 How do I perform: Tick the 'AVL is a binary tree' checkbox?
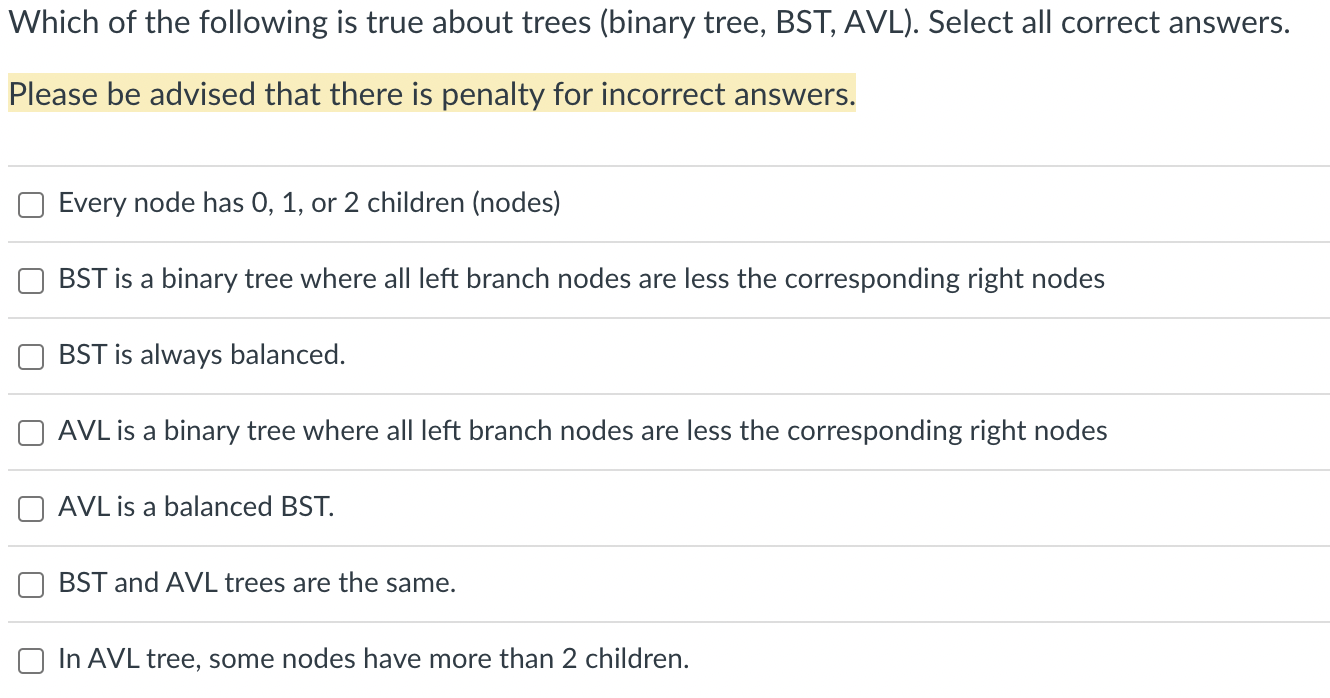click(30, 433)
